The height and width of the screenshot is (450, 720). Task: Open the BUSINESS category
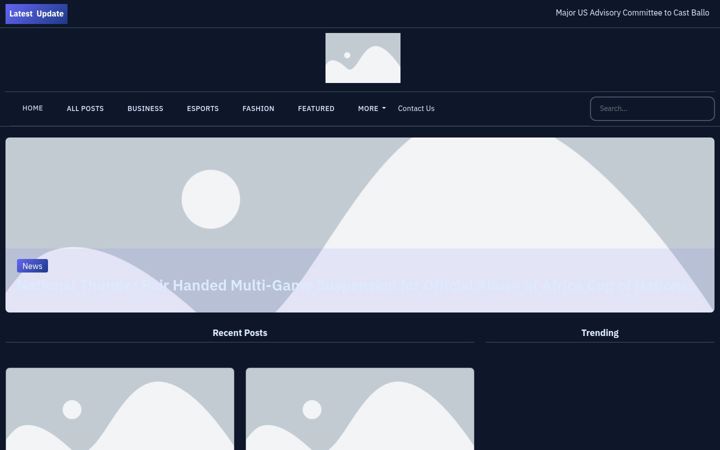[x=145, y=108]
